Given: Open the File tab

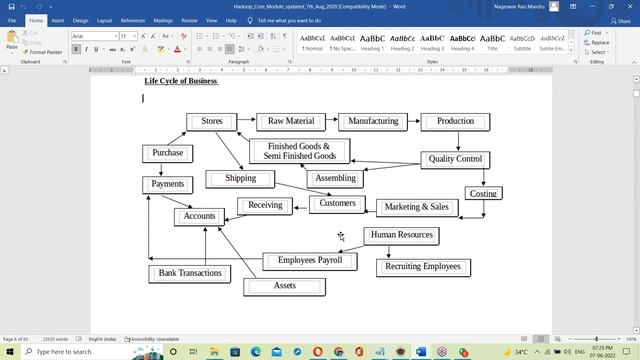Looking at the screenshot, I should [x=12, y=20].
